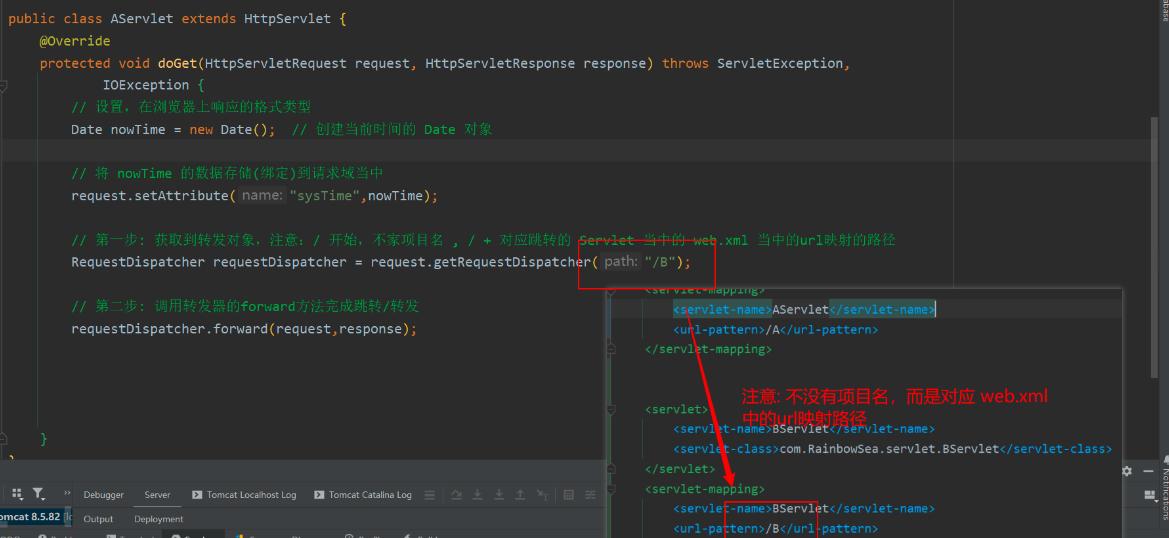Click the HttpServletRequest request parameter
This screenshot has width=1169, height=538.
coord(306,63)
